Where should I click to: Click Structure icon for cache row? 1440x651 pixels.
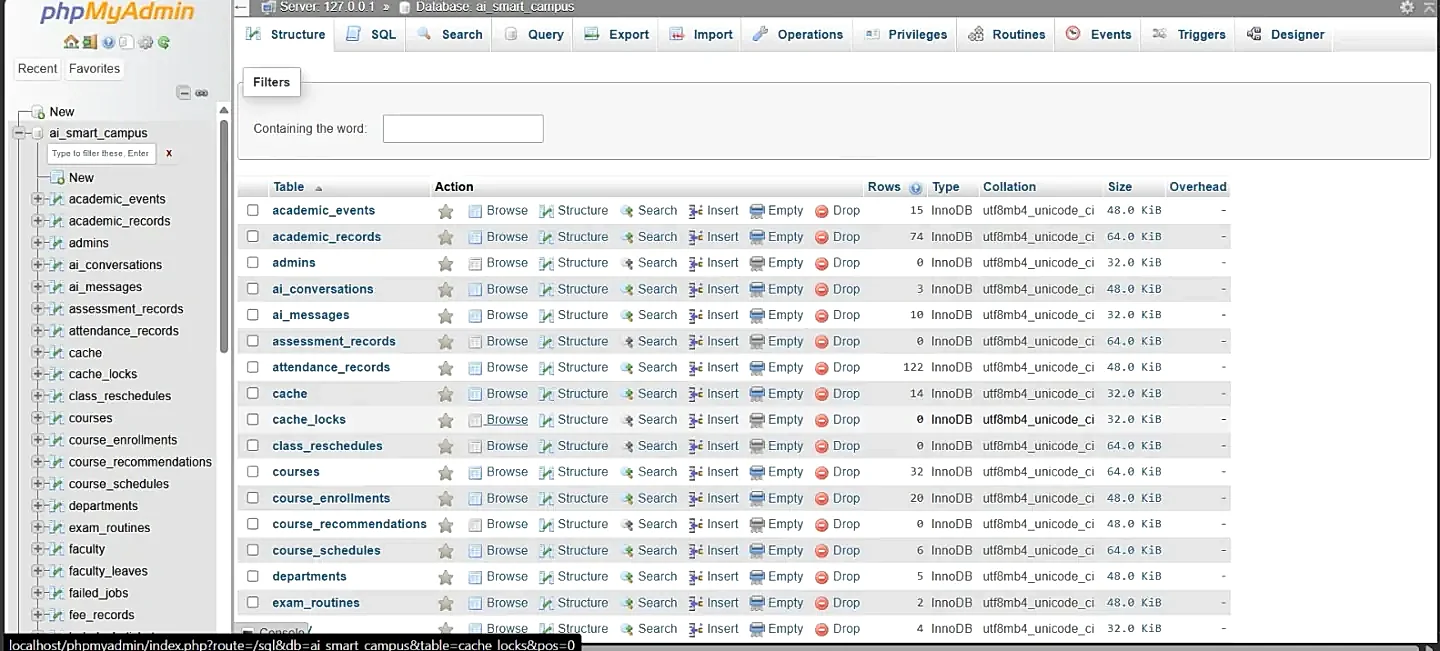tap(546, 394)
